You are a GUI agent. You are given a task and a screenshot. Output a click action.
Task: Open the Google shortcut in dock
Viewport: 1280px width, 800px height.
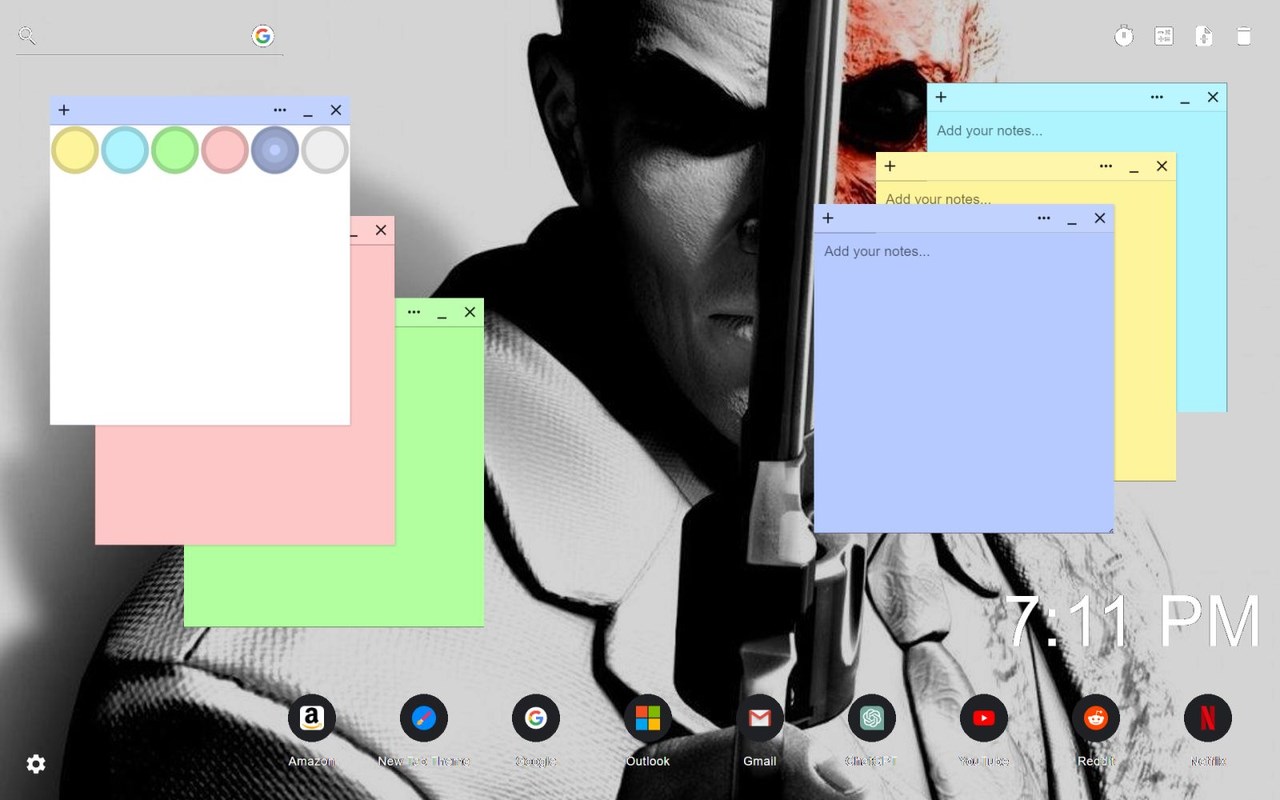[536, 718]
